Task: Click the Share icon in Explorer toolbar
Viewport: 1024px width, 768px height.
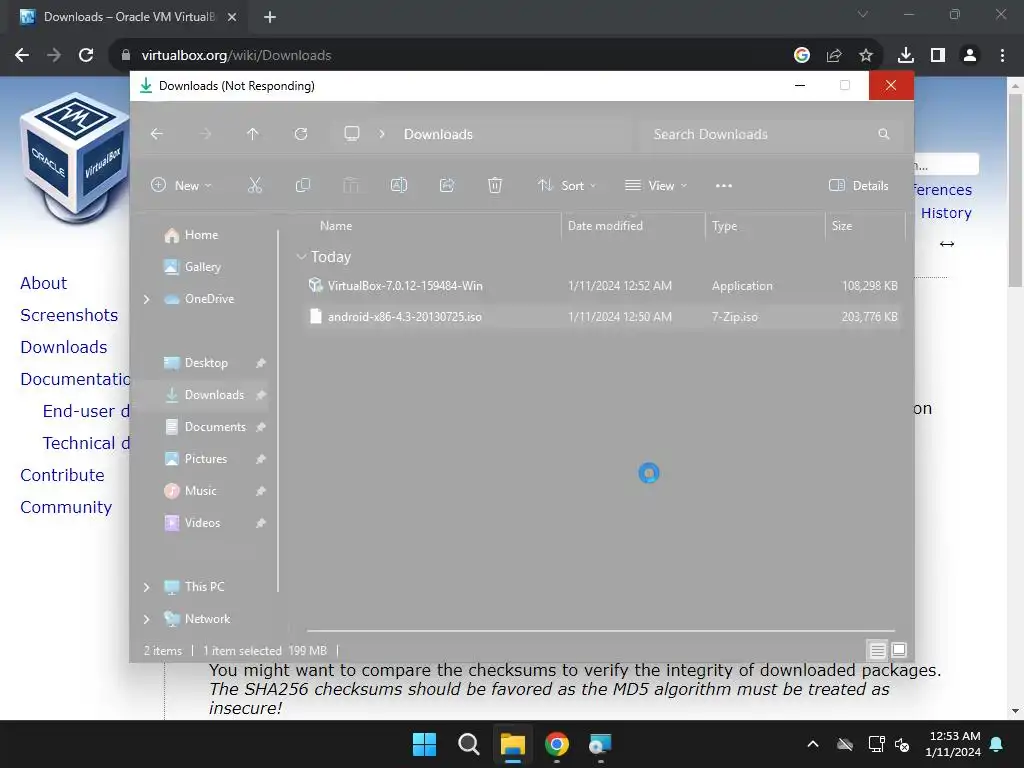Action: click(x=447, y=185)
